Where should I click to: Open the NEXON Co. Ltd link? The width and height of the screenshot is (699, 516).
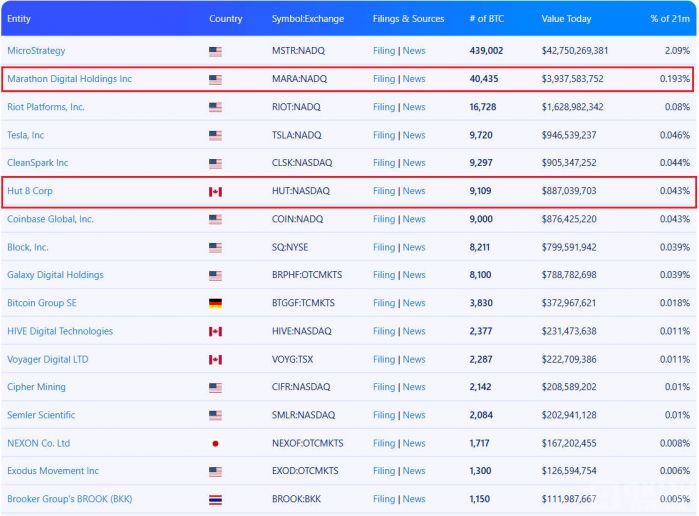pyautogui.click(x=38, y=443)
